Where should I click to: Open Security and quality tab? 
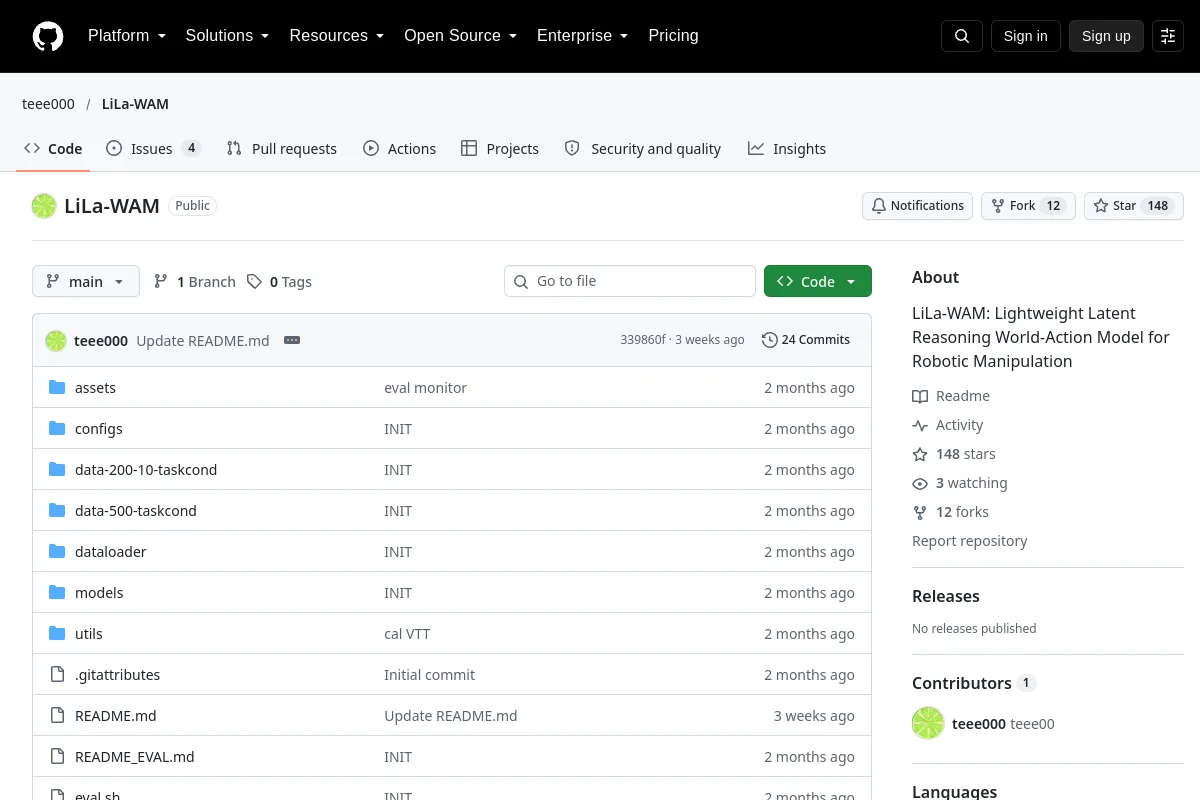coord(643,149)
